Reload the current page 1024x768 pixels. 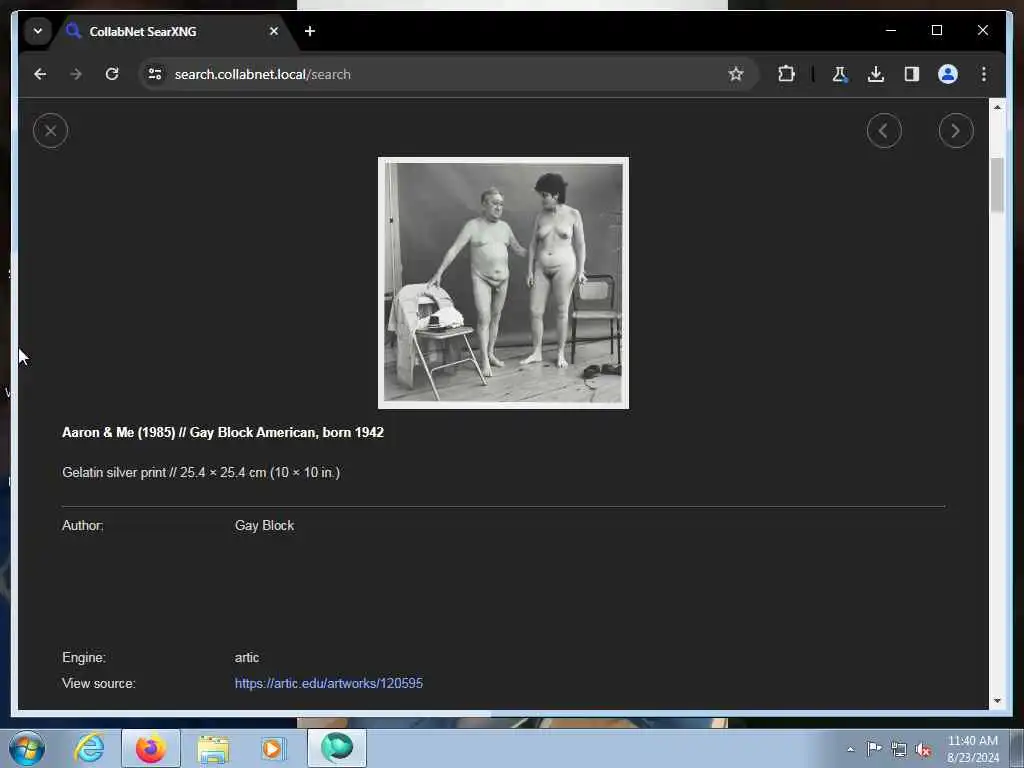tap(112, 74)
